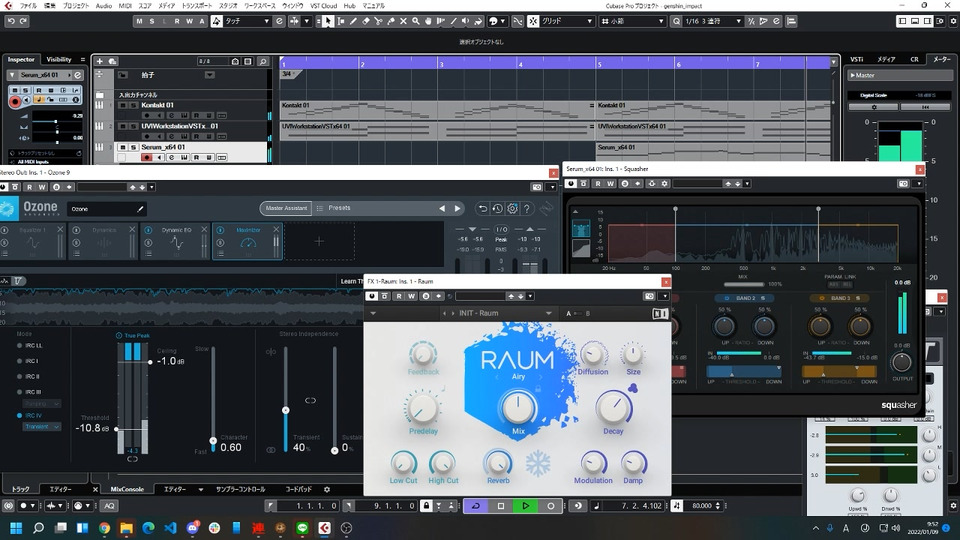This screenshot has width=960, height=540.
Task: Edit Ozone preset name pencil icon
Action: (140, 209)
